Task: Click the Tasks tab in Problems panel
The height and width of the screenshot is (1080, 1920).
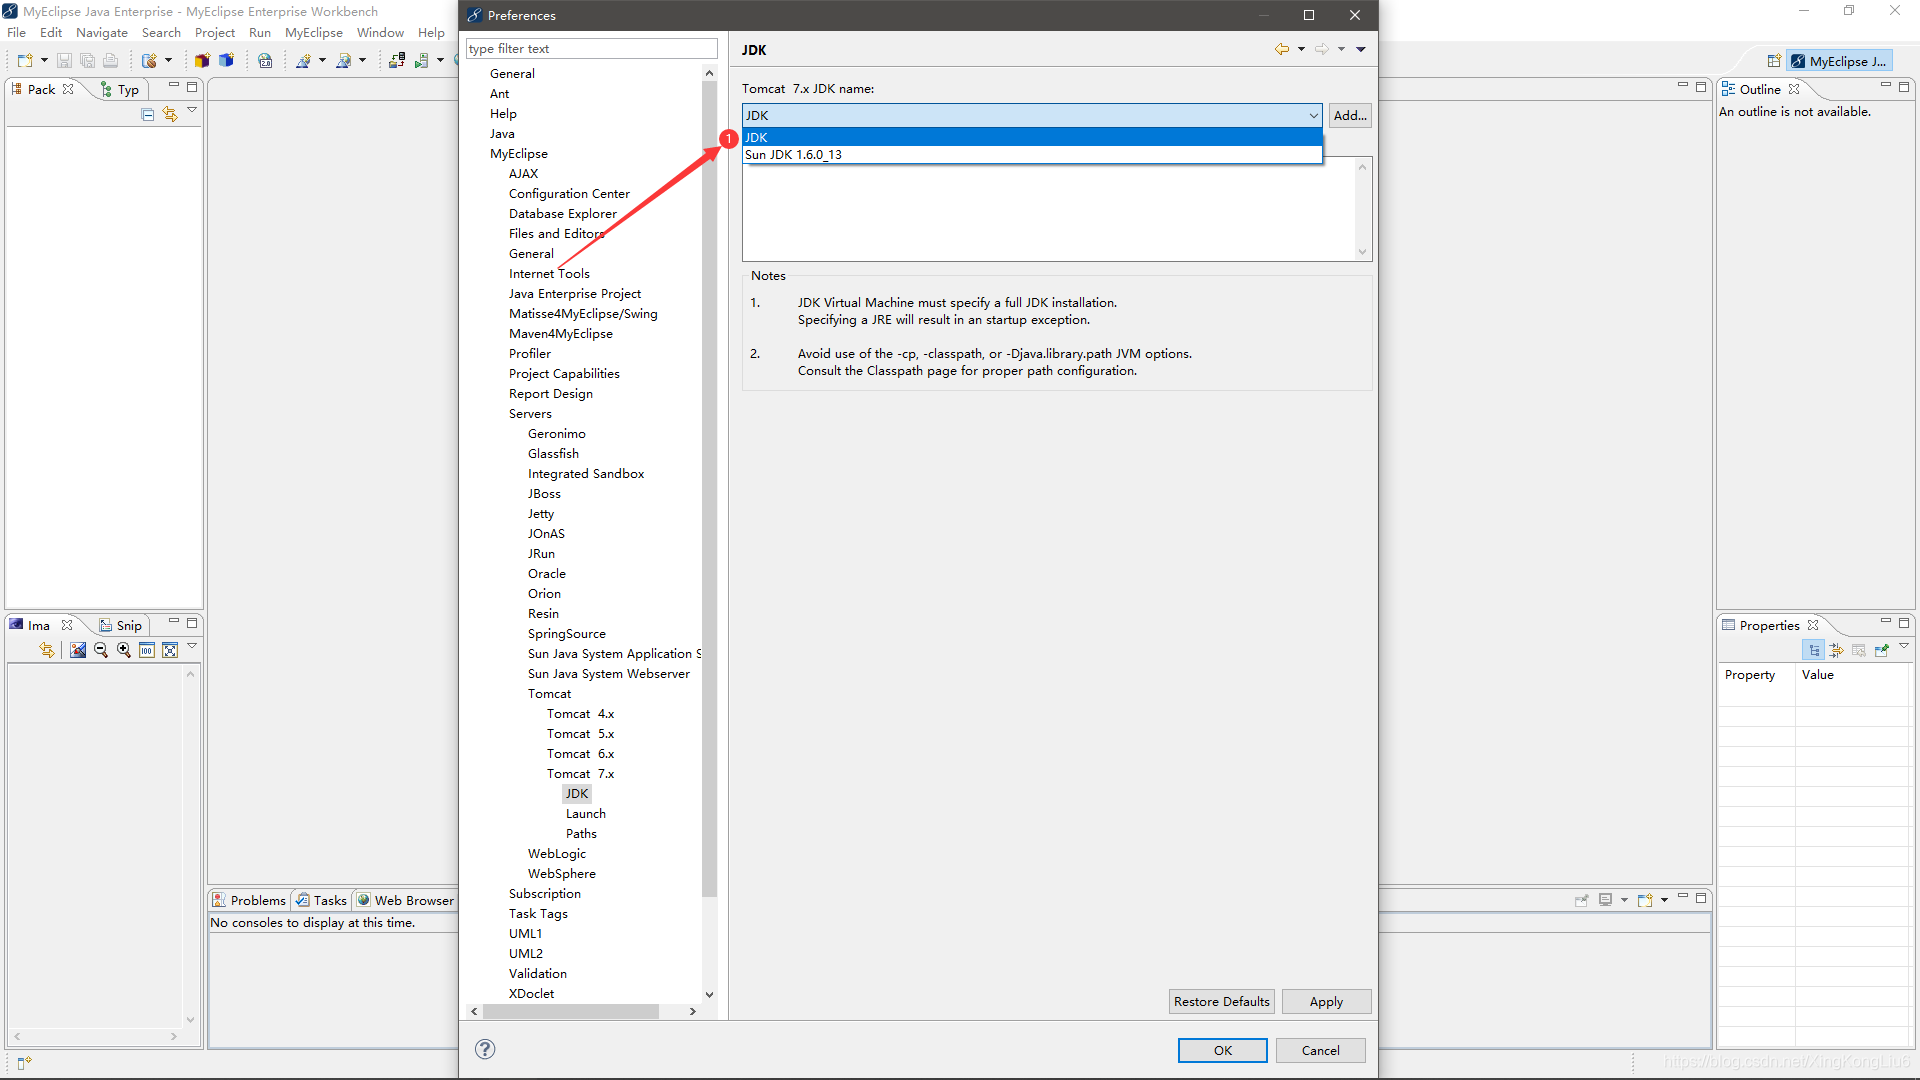Action: (322, 899)
